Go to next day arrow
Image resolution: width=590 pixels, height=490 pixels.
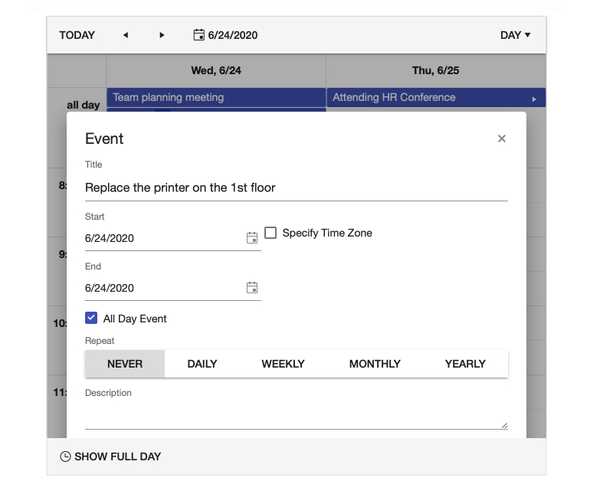(x=162, y=35)
